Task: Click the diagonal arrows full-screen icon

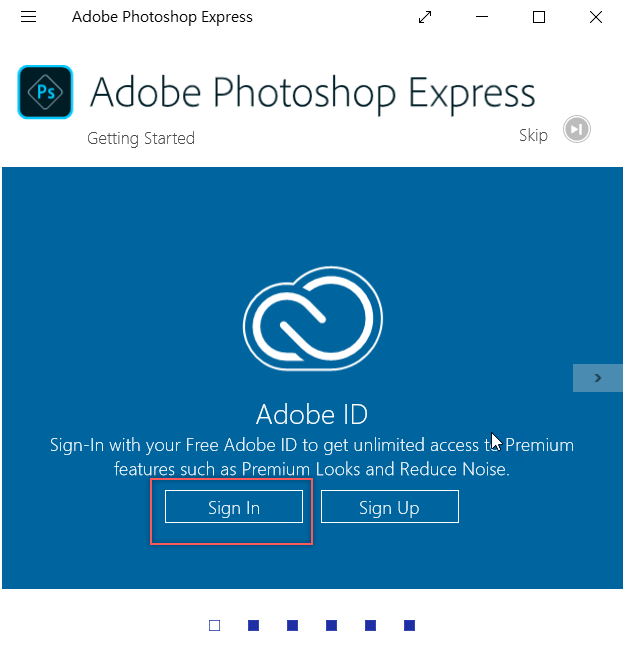Action: [x=425, y=17]
